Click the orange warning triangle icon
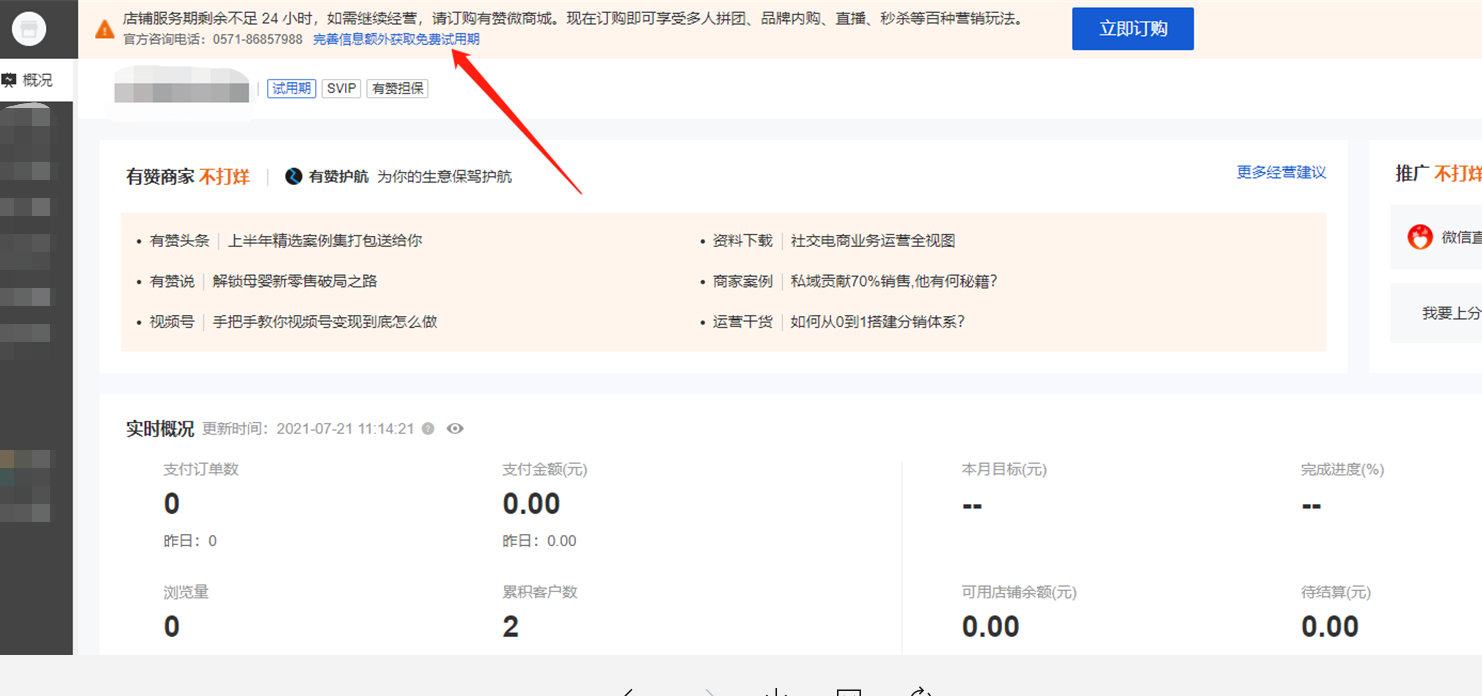This screenshot has width=1482, height=696. pos(105,29)
